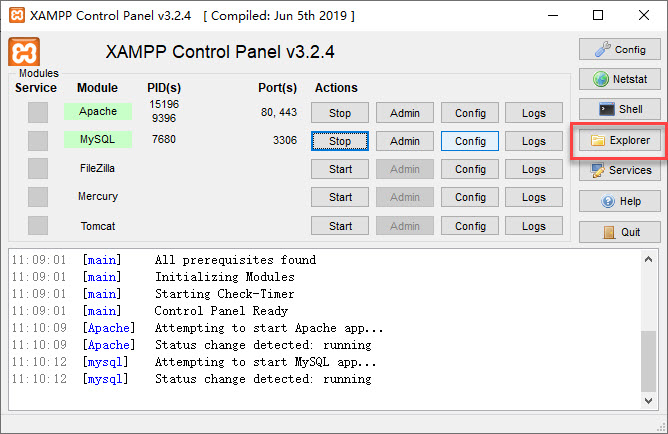Quit XAMPP using the door icon button

click(619, 232)
